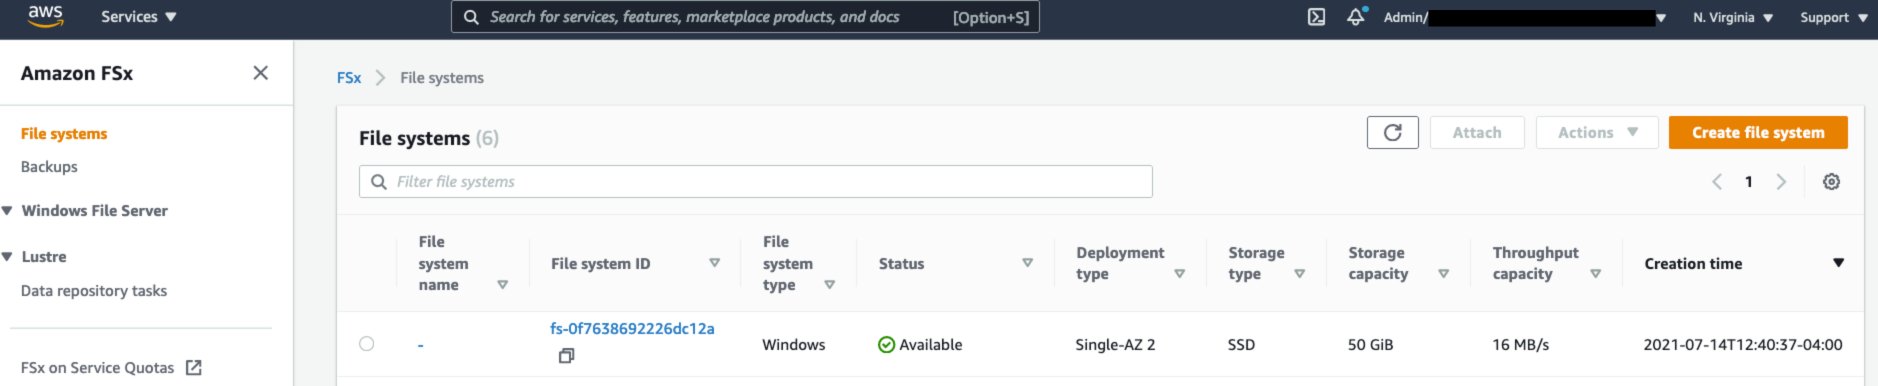
Task: Open Data repository tasks
Action: [x=94, y=291]
